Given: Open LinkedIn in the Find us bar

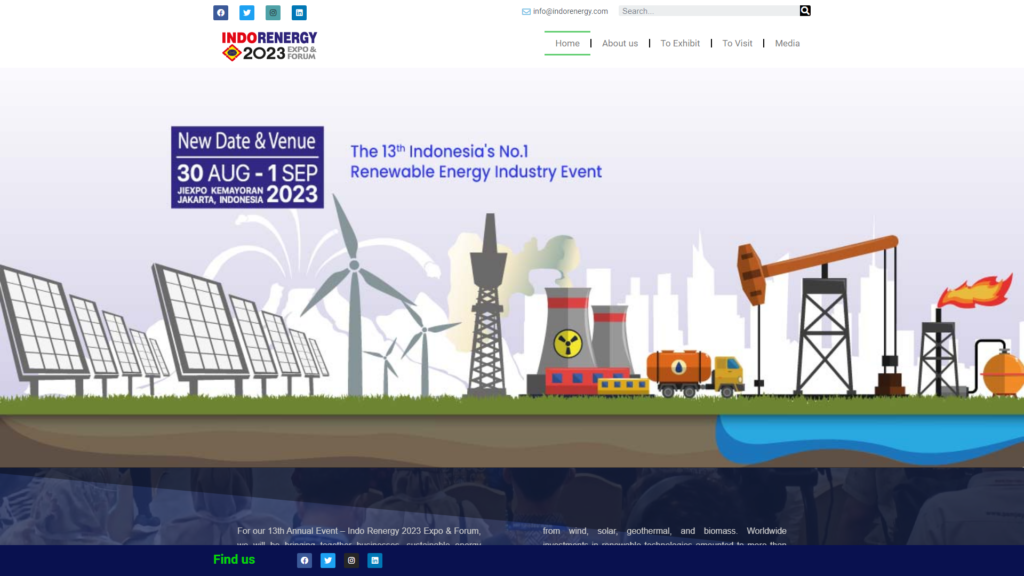Looking at the screenshot, I should tap(375, 560).
